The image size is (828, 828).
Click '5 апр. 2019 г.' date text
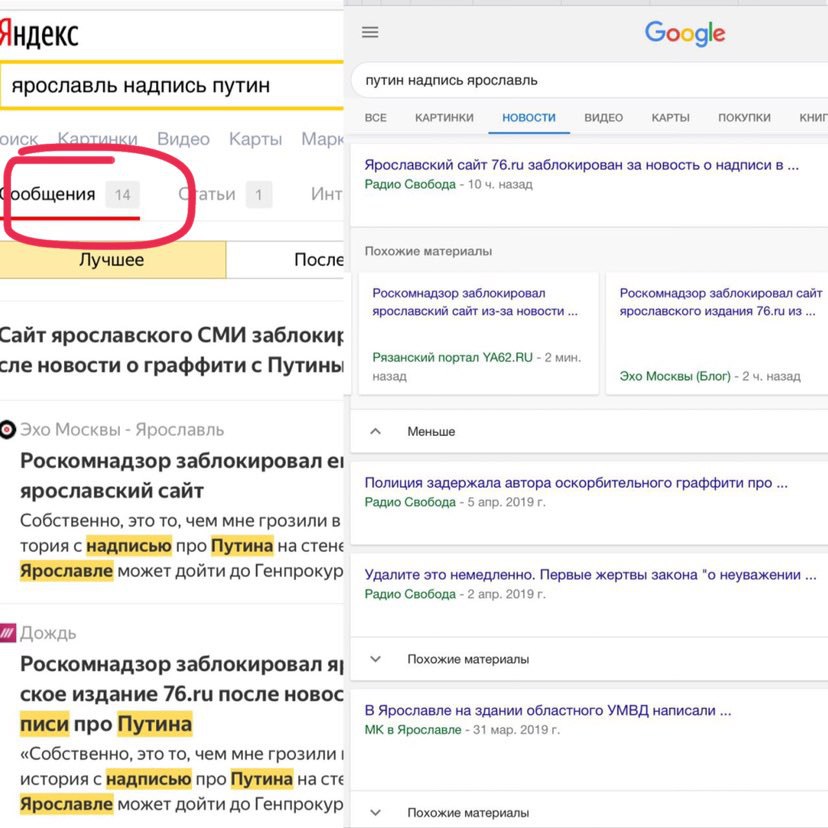(506, 502)
